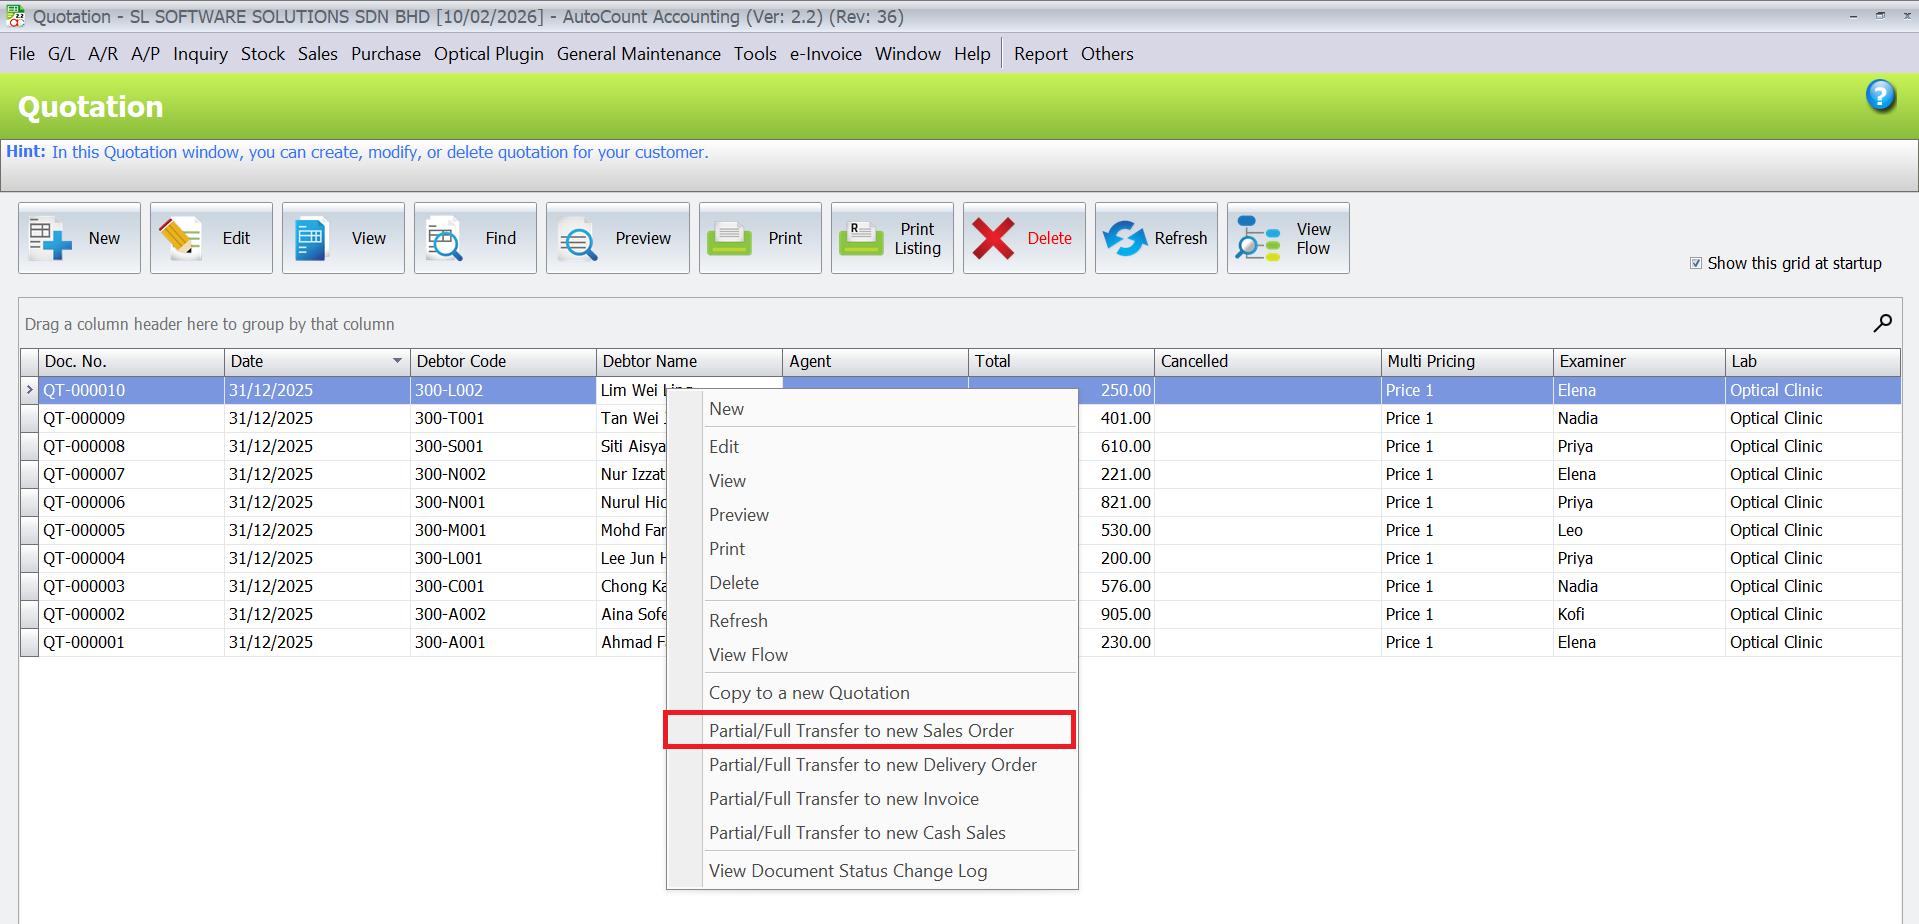The height and width of the screenshot is (924, 1919).
Task: Select View Document Status Change Log
Action: (x=848, y=871)
